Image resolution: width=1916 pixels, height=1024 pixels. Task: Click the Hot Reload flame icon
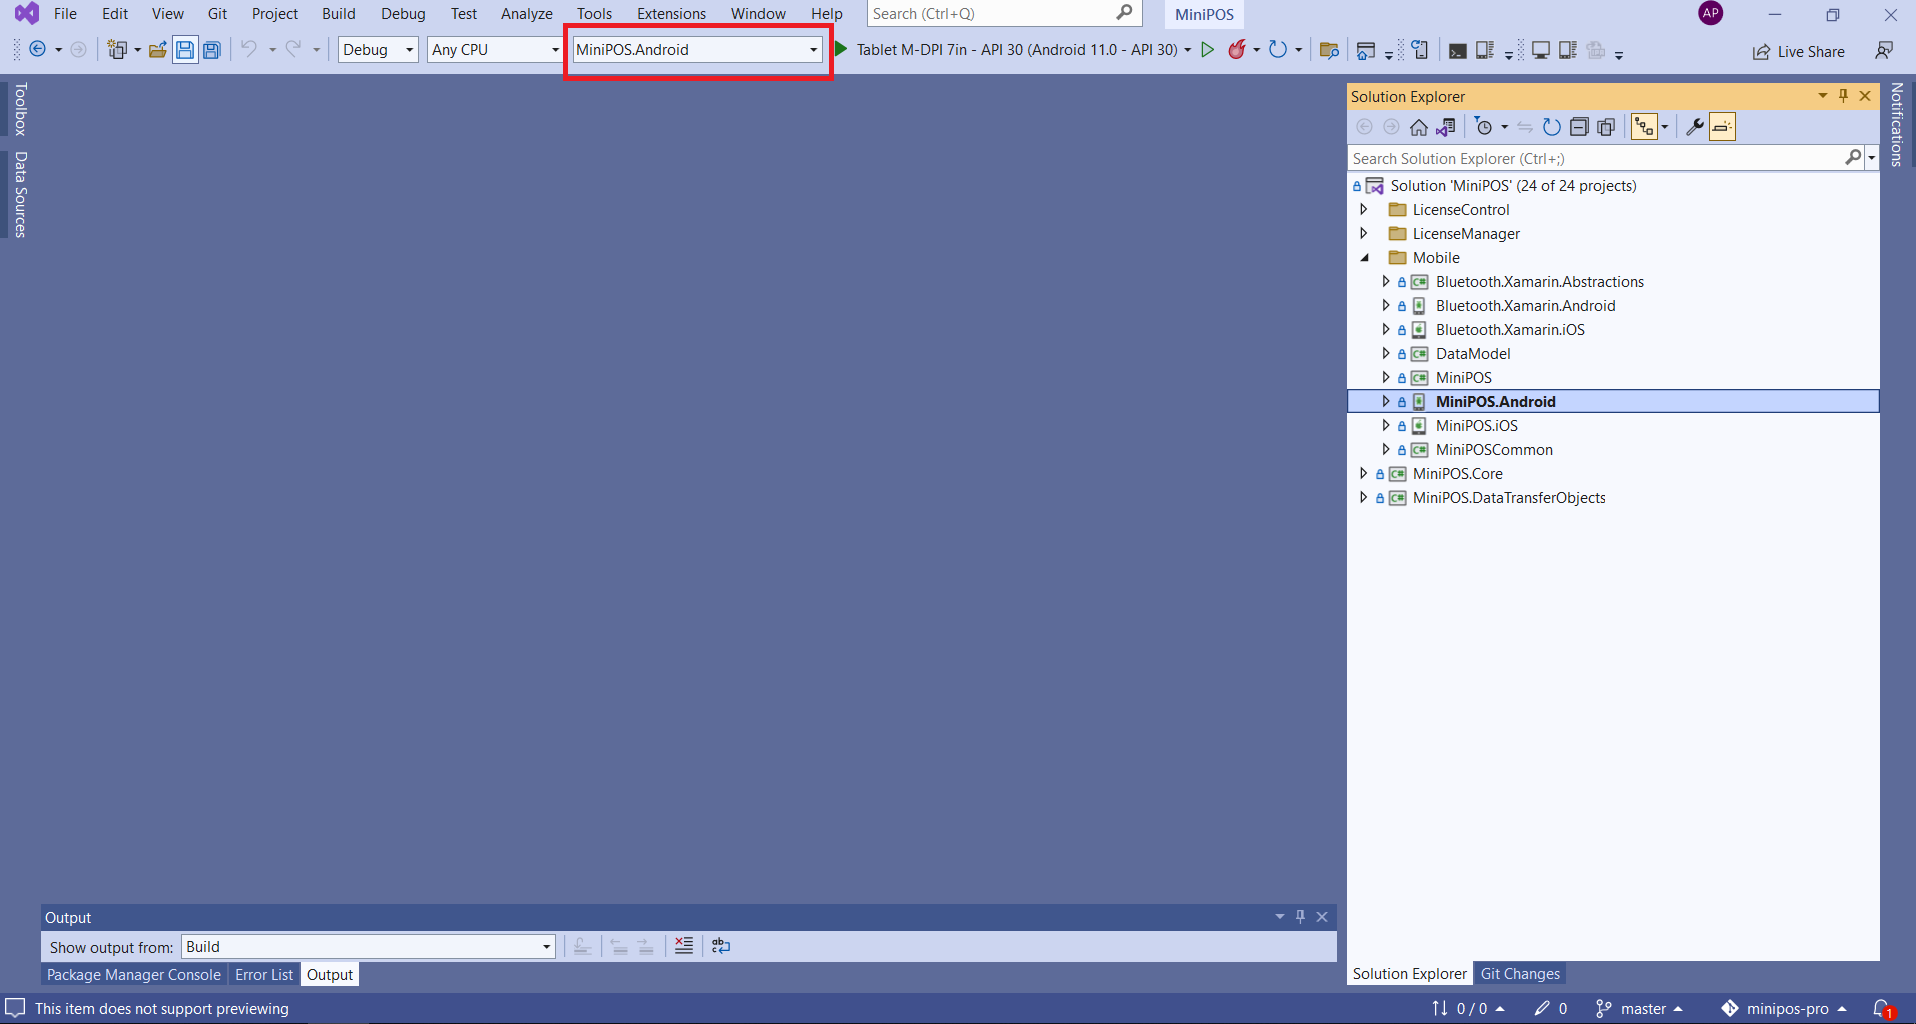coord(1237,49)
